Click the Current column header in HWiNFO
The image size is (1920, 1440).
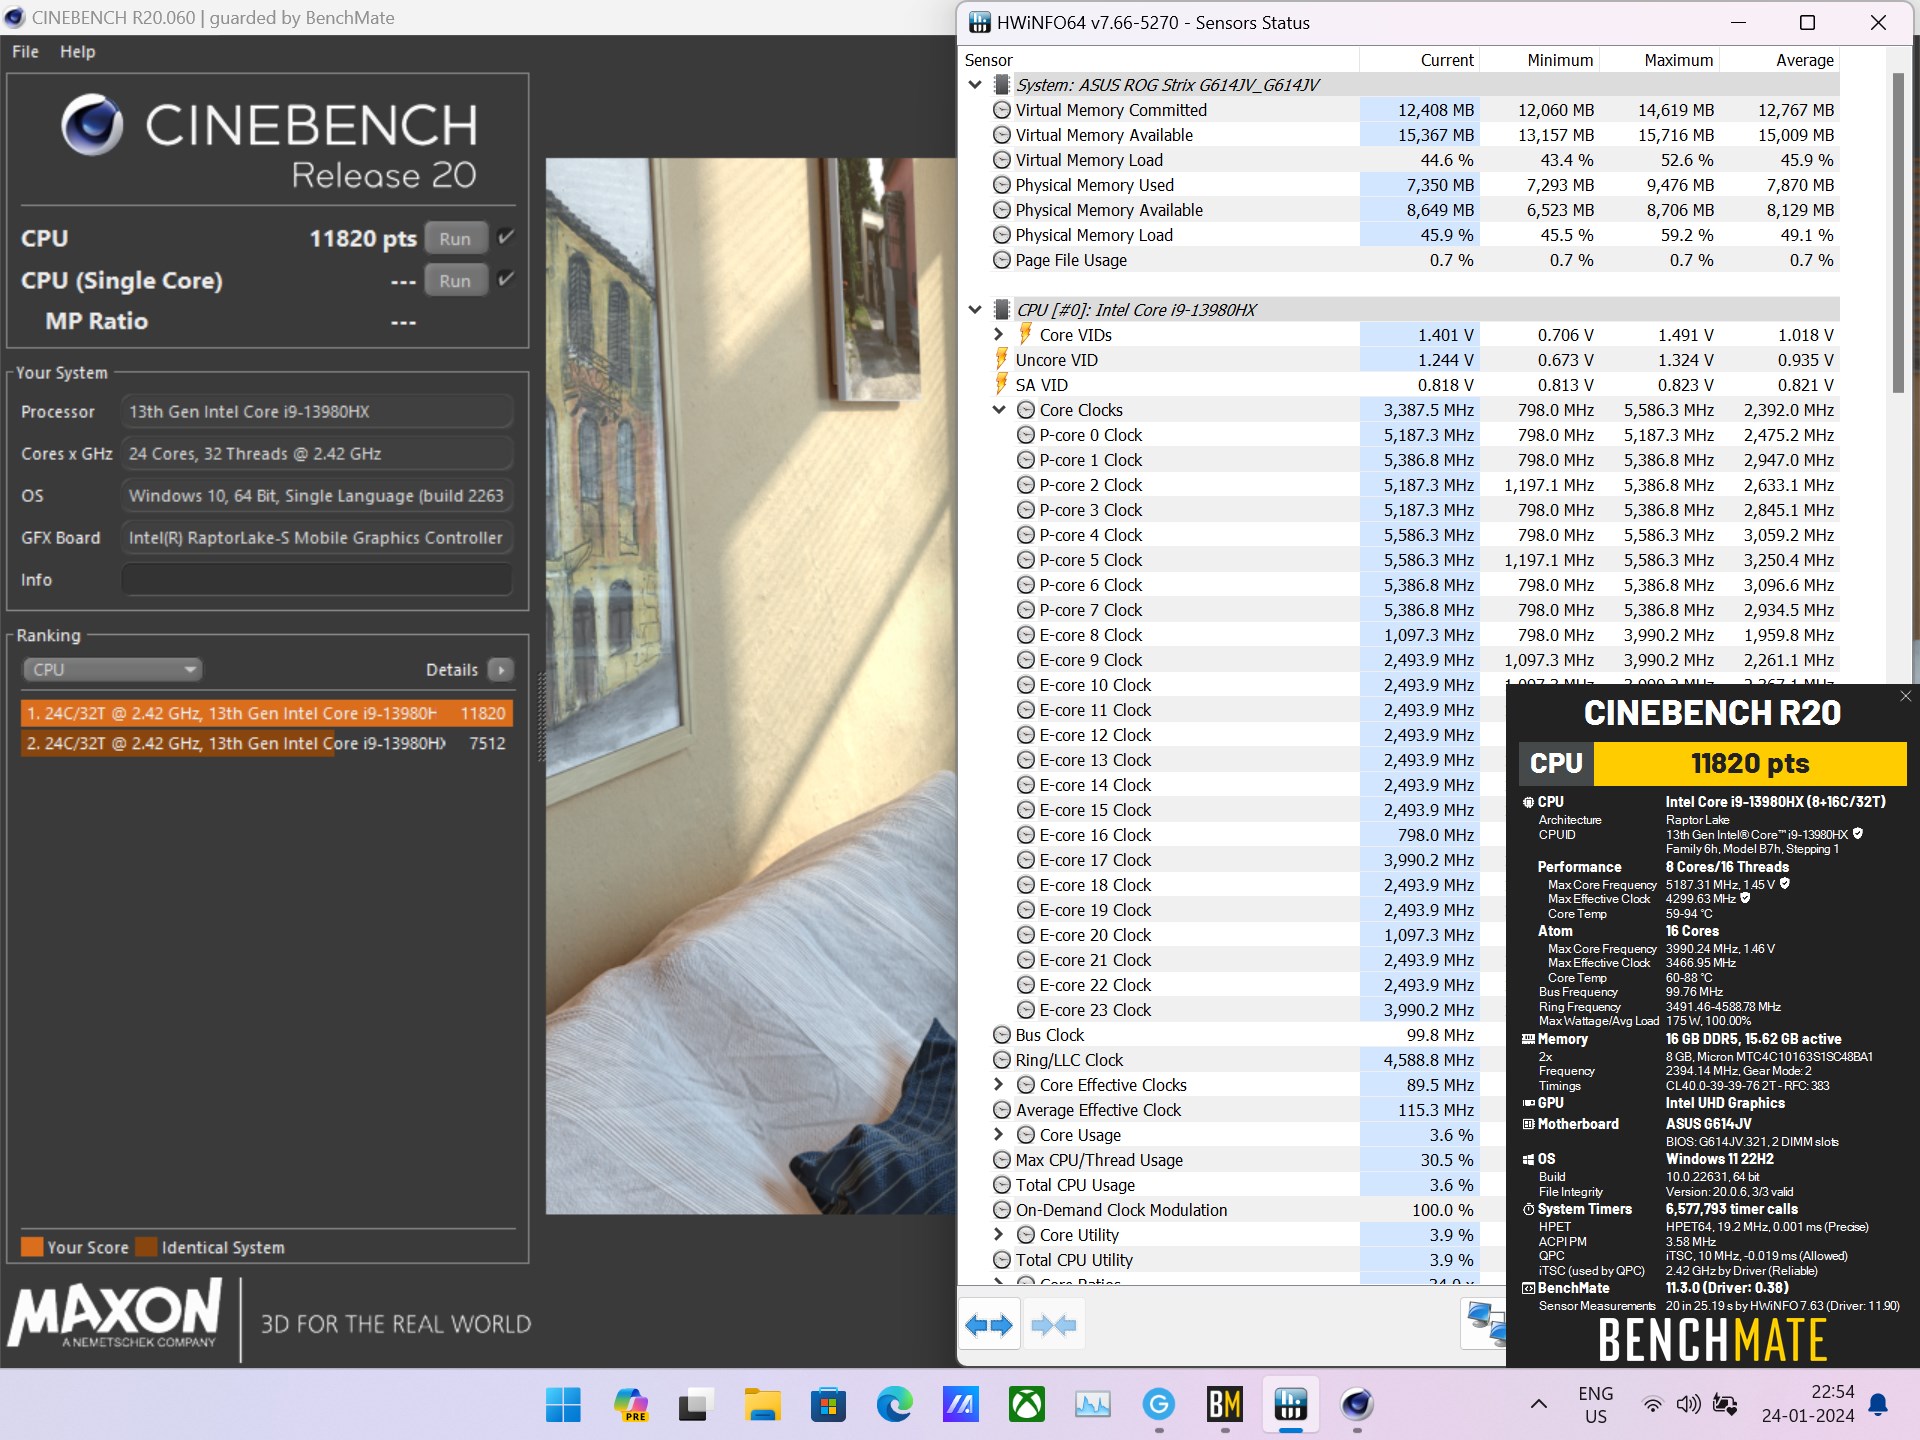click(1419, 60)
